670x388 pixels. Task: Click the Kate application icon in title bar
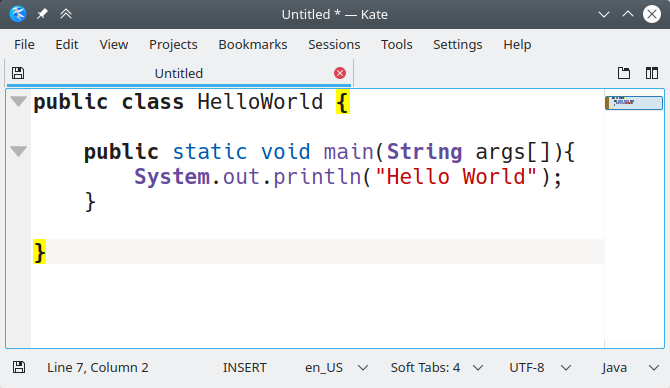click(x=18, y=14)
